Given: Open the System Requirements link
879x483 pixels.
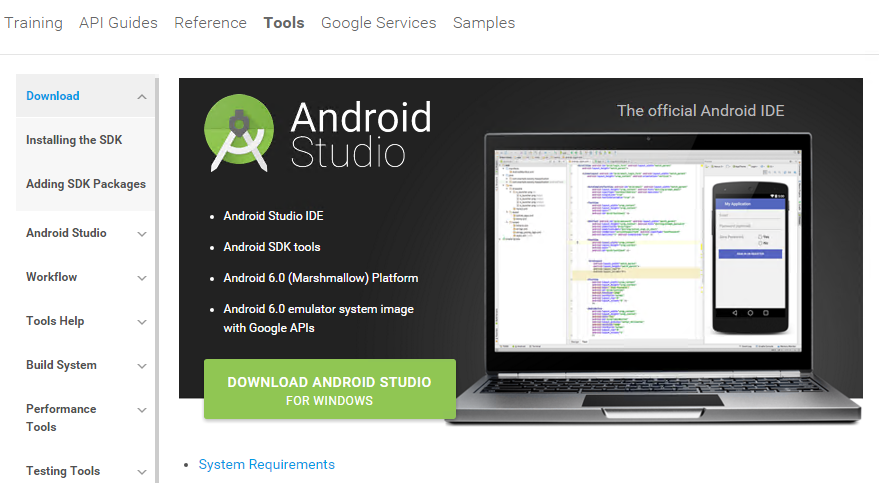Looking at the screenshot, I should [266, 465].
